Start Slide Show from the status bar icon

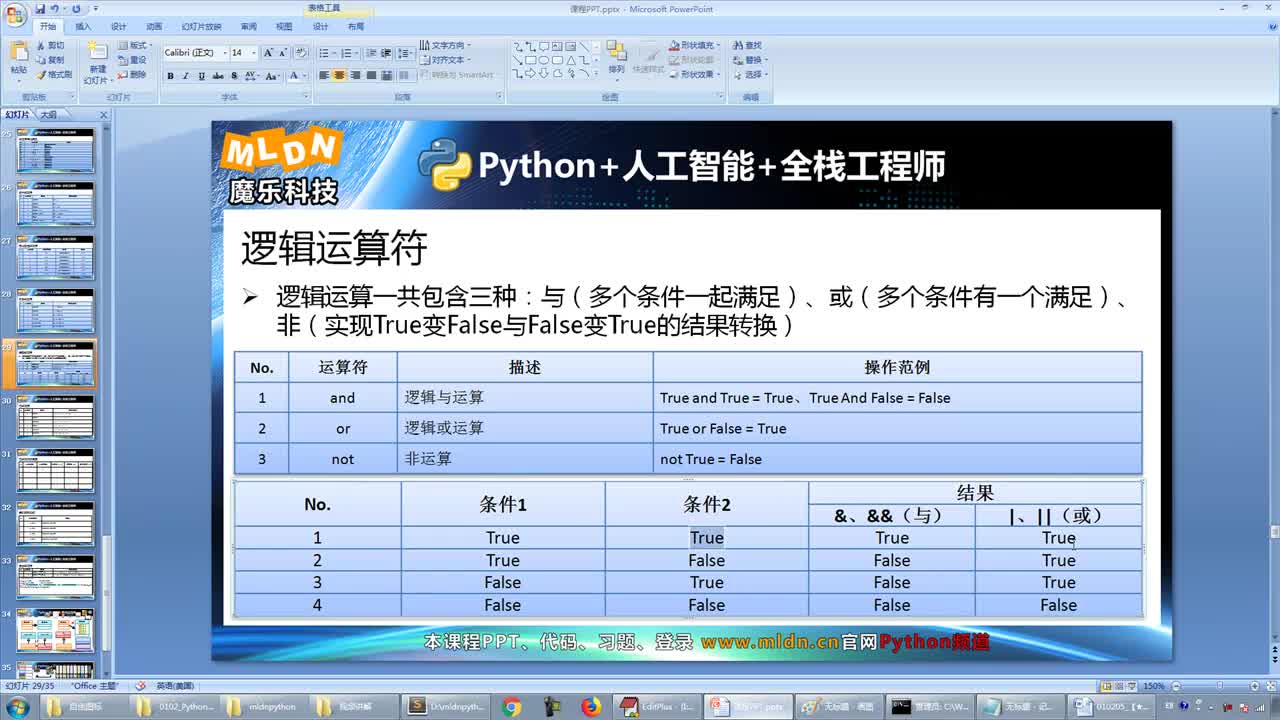pos(1134,686)
